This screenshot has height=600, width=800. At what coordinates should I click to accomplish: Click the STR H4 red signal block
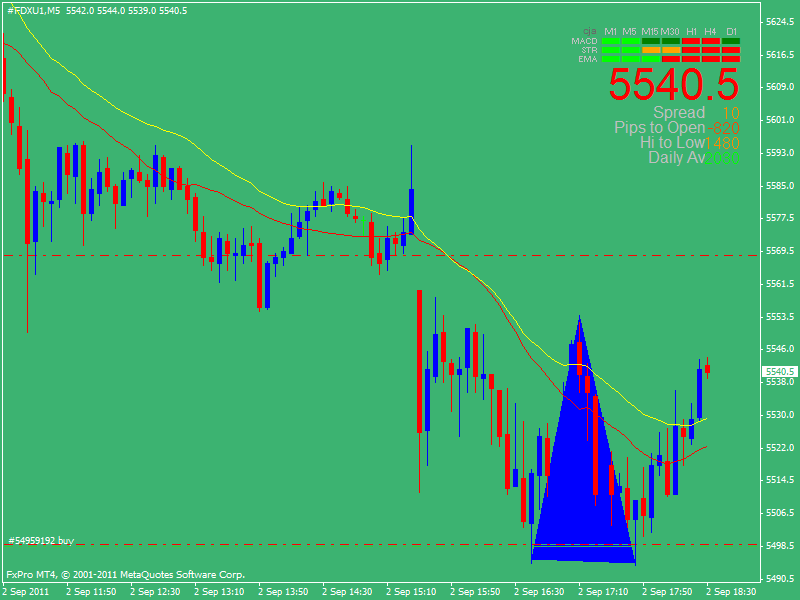711,50
